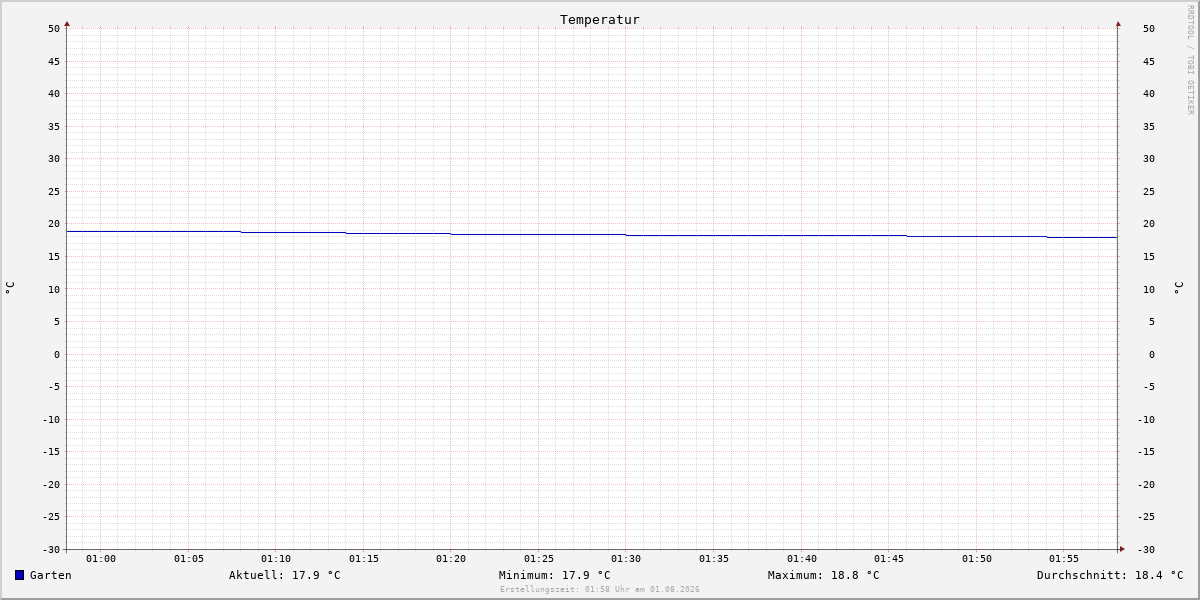Click the left °C axis unit label
Image resolution: width=1200 pixels, height=600 pixels.
pos(10,287)
